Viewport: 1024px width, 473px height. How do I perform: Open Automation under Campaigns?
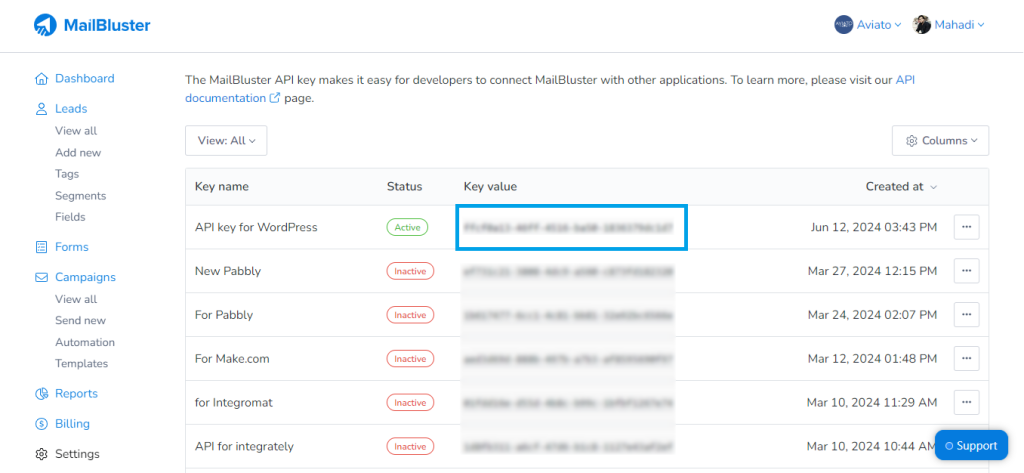(85, 342)
